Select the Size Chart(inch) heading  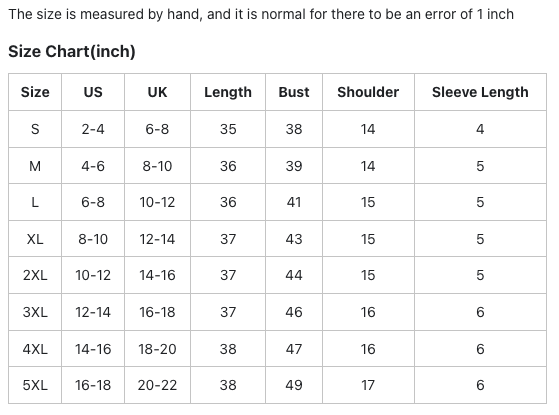[x=72, y=51]
